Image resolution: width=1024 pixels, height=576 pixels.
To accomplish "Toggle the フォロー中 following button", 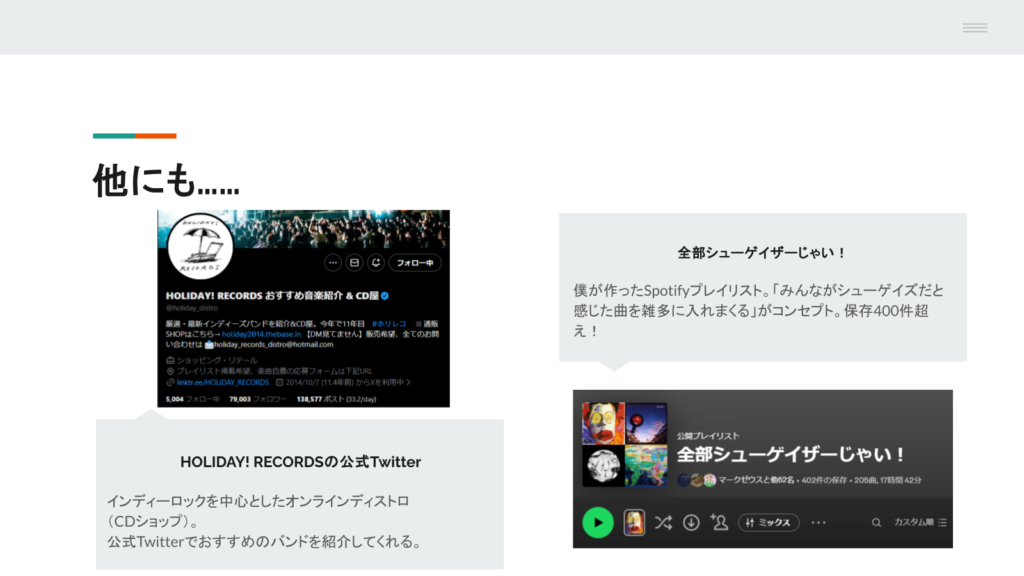I will tap(414, 263).
